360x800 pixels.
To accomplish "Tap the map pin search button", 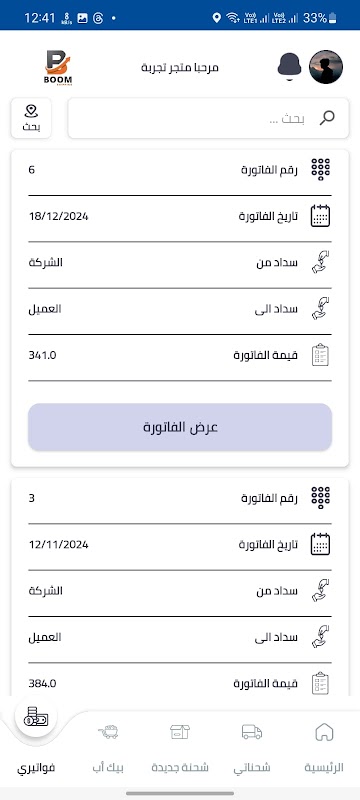I will (31, 118).
